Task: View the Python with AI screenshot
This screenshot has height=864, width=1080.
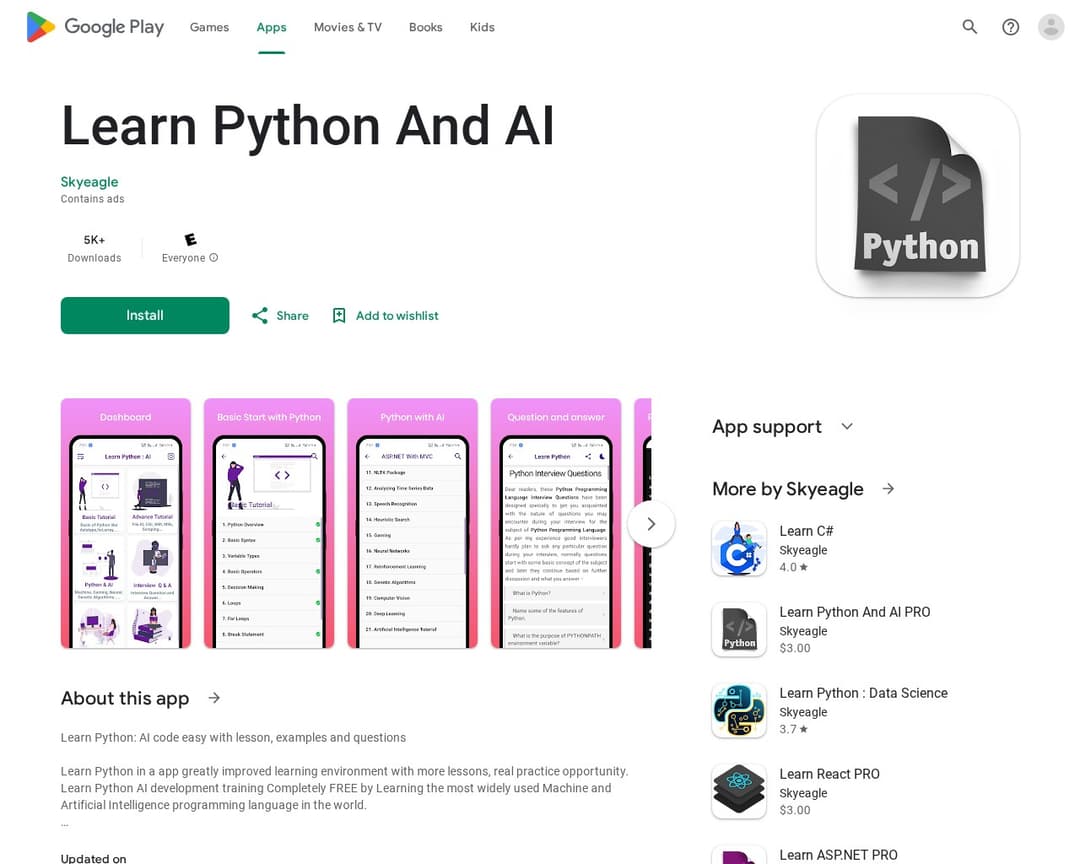Action: click(412, 523)
